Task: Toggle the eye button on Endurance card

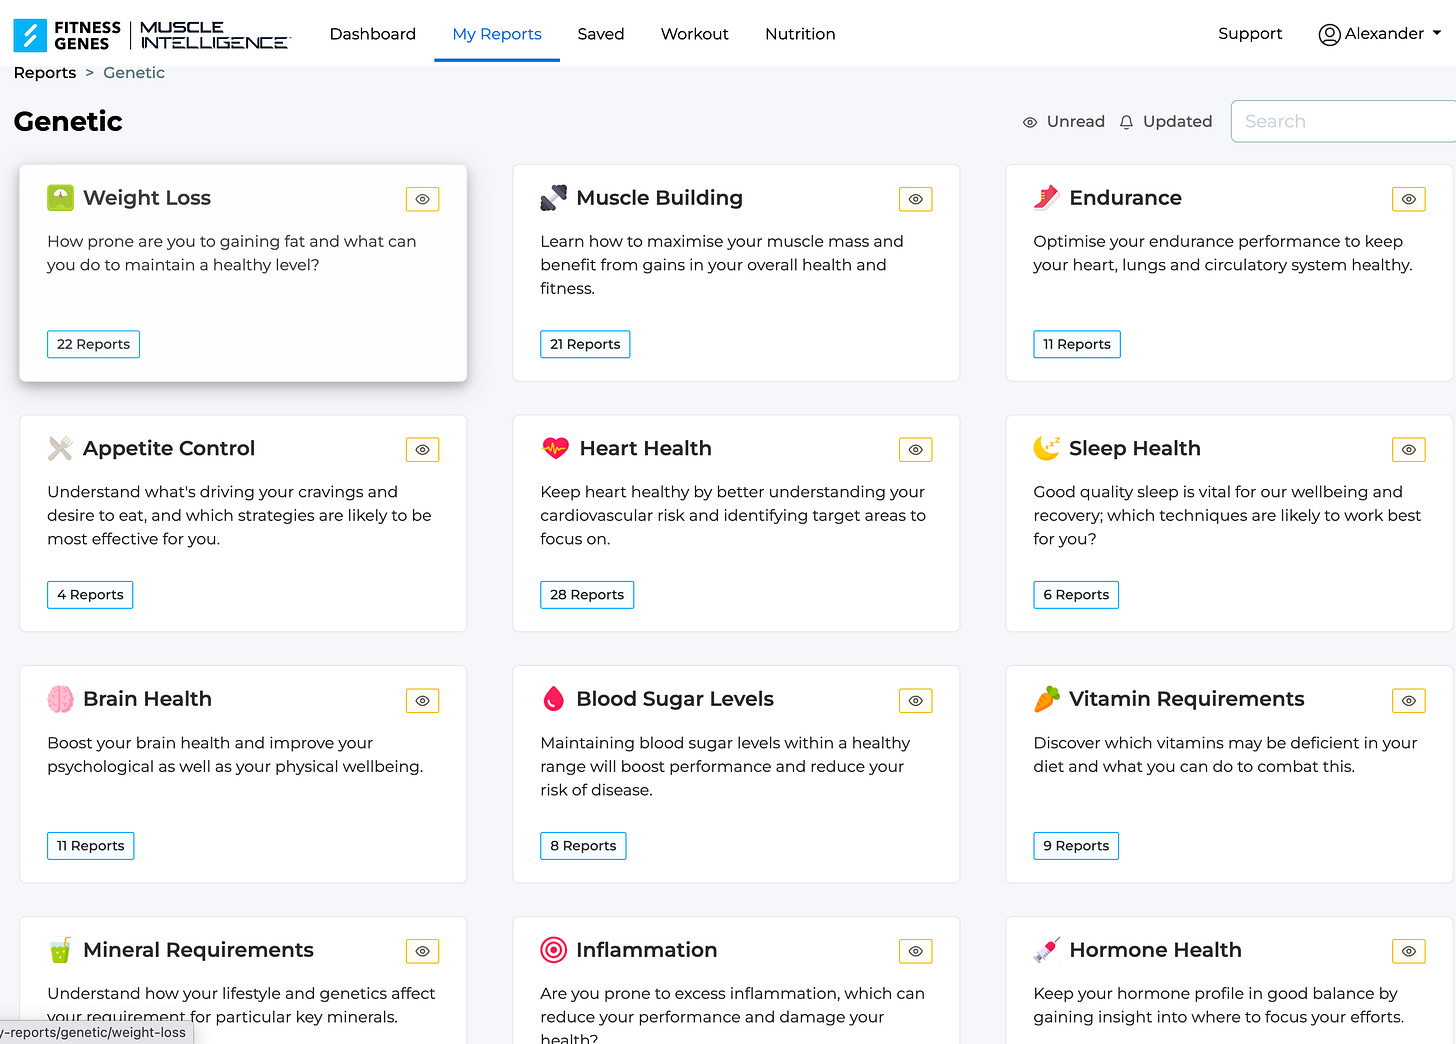Action: [1408, 199]
